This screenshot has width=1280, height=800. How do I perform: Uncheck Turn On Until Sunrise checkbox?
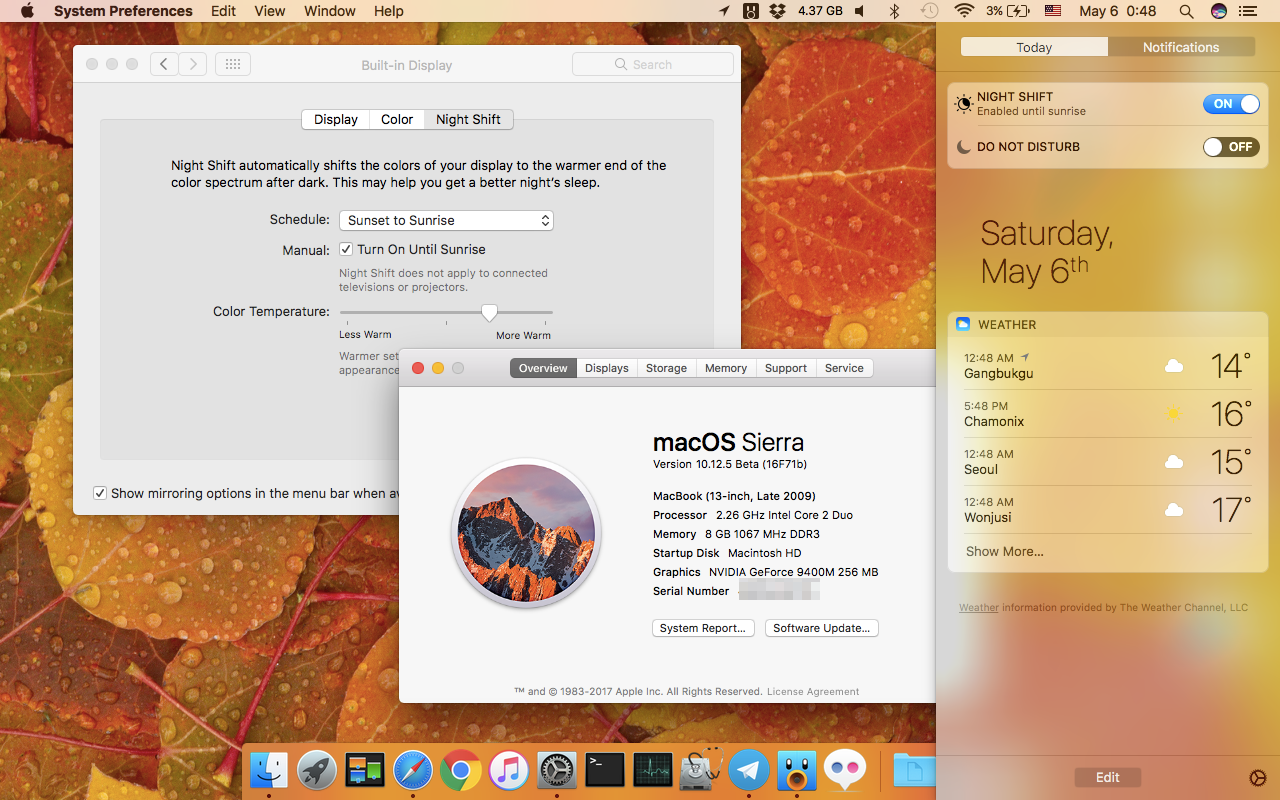coord(346,249)
